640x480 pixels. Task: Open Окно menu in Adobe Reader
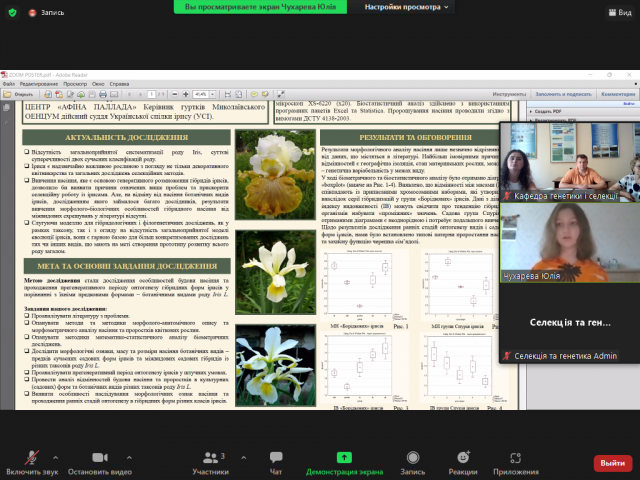click(98, 84)
